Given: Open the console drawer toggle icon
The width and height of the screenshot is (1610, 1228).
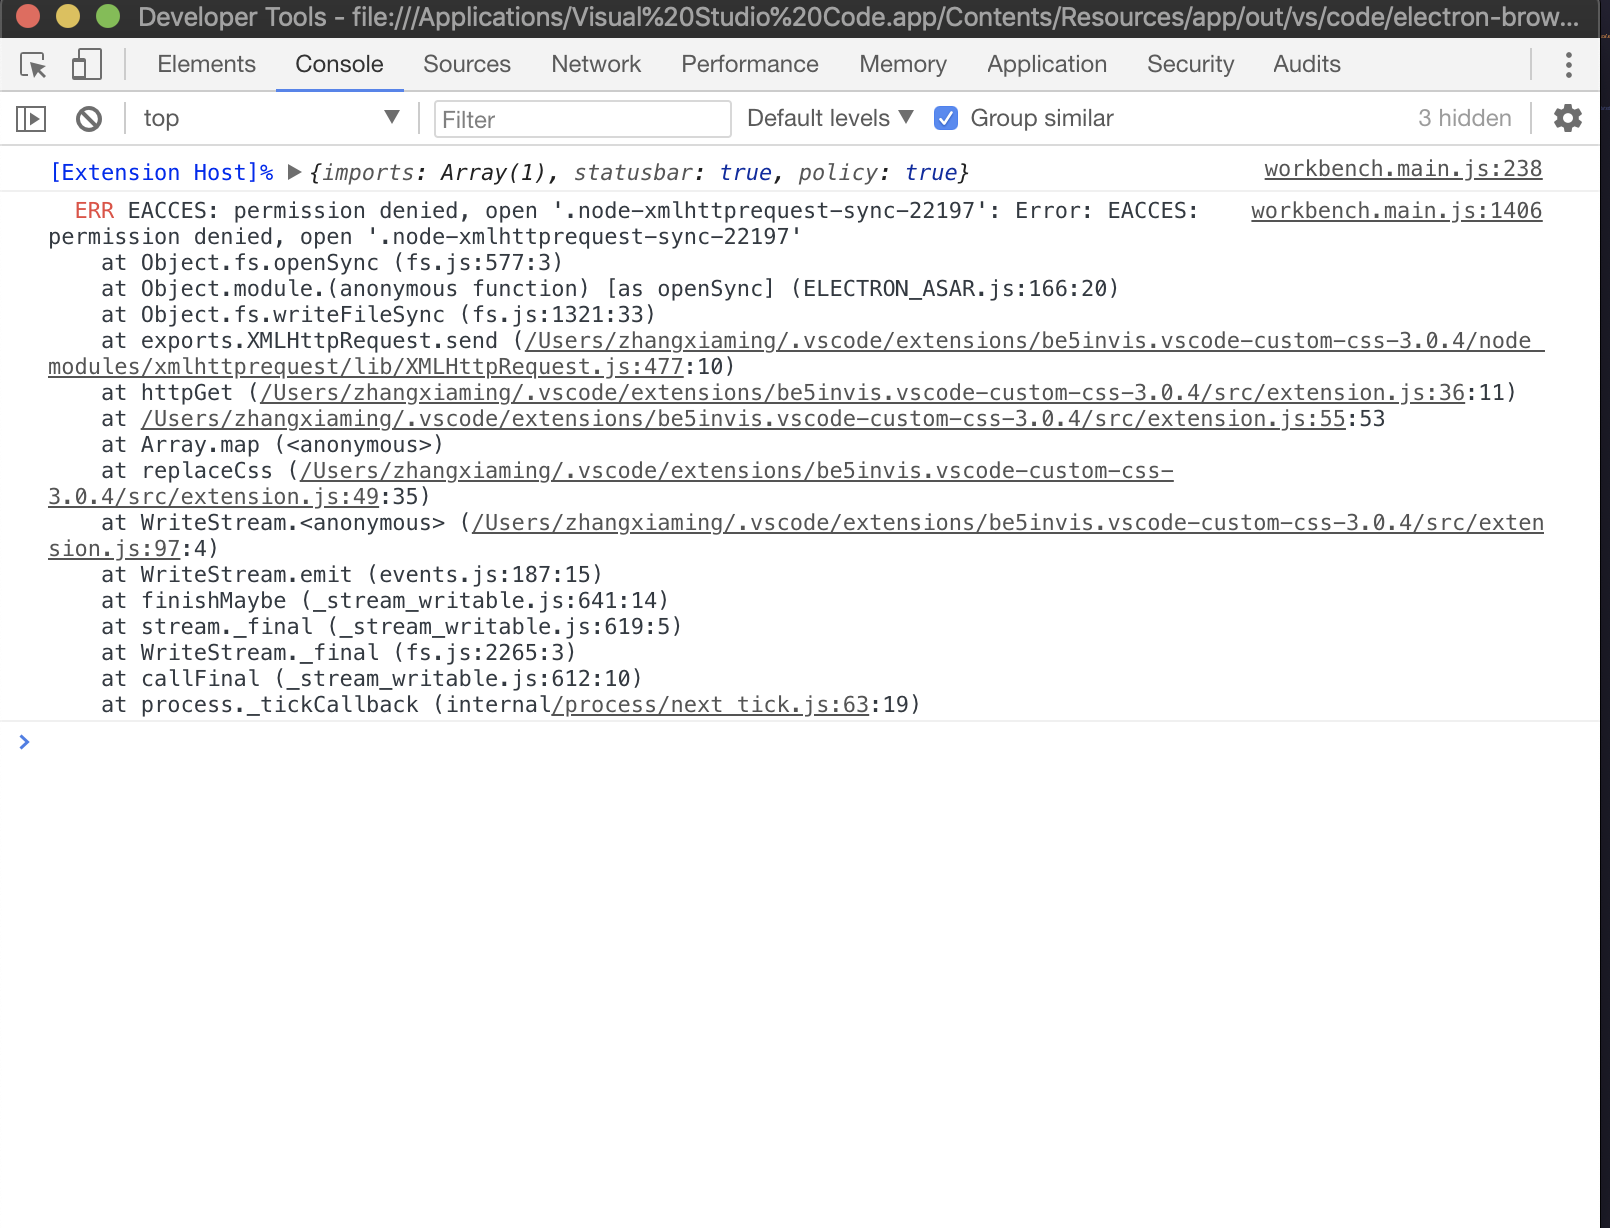Looking at the screenshot, I should point(31,118).
